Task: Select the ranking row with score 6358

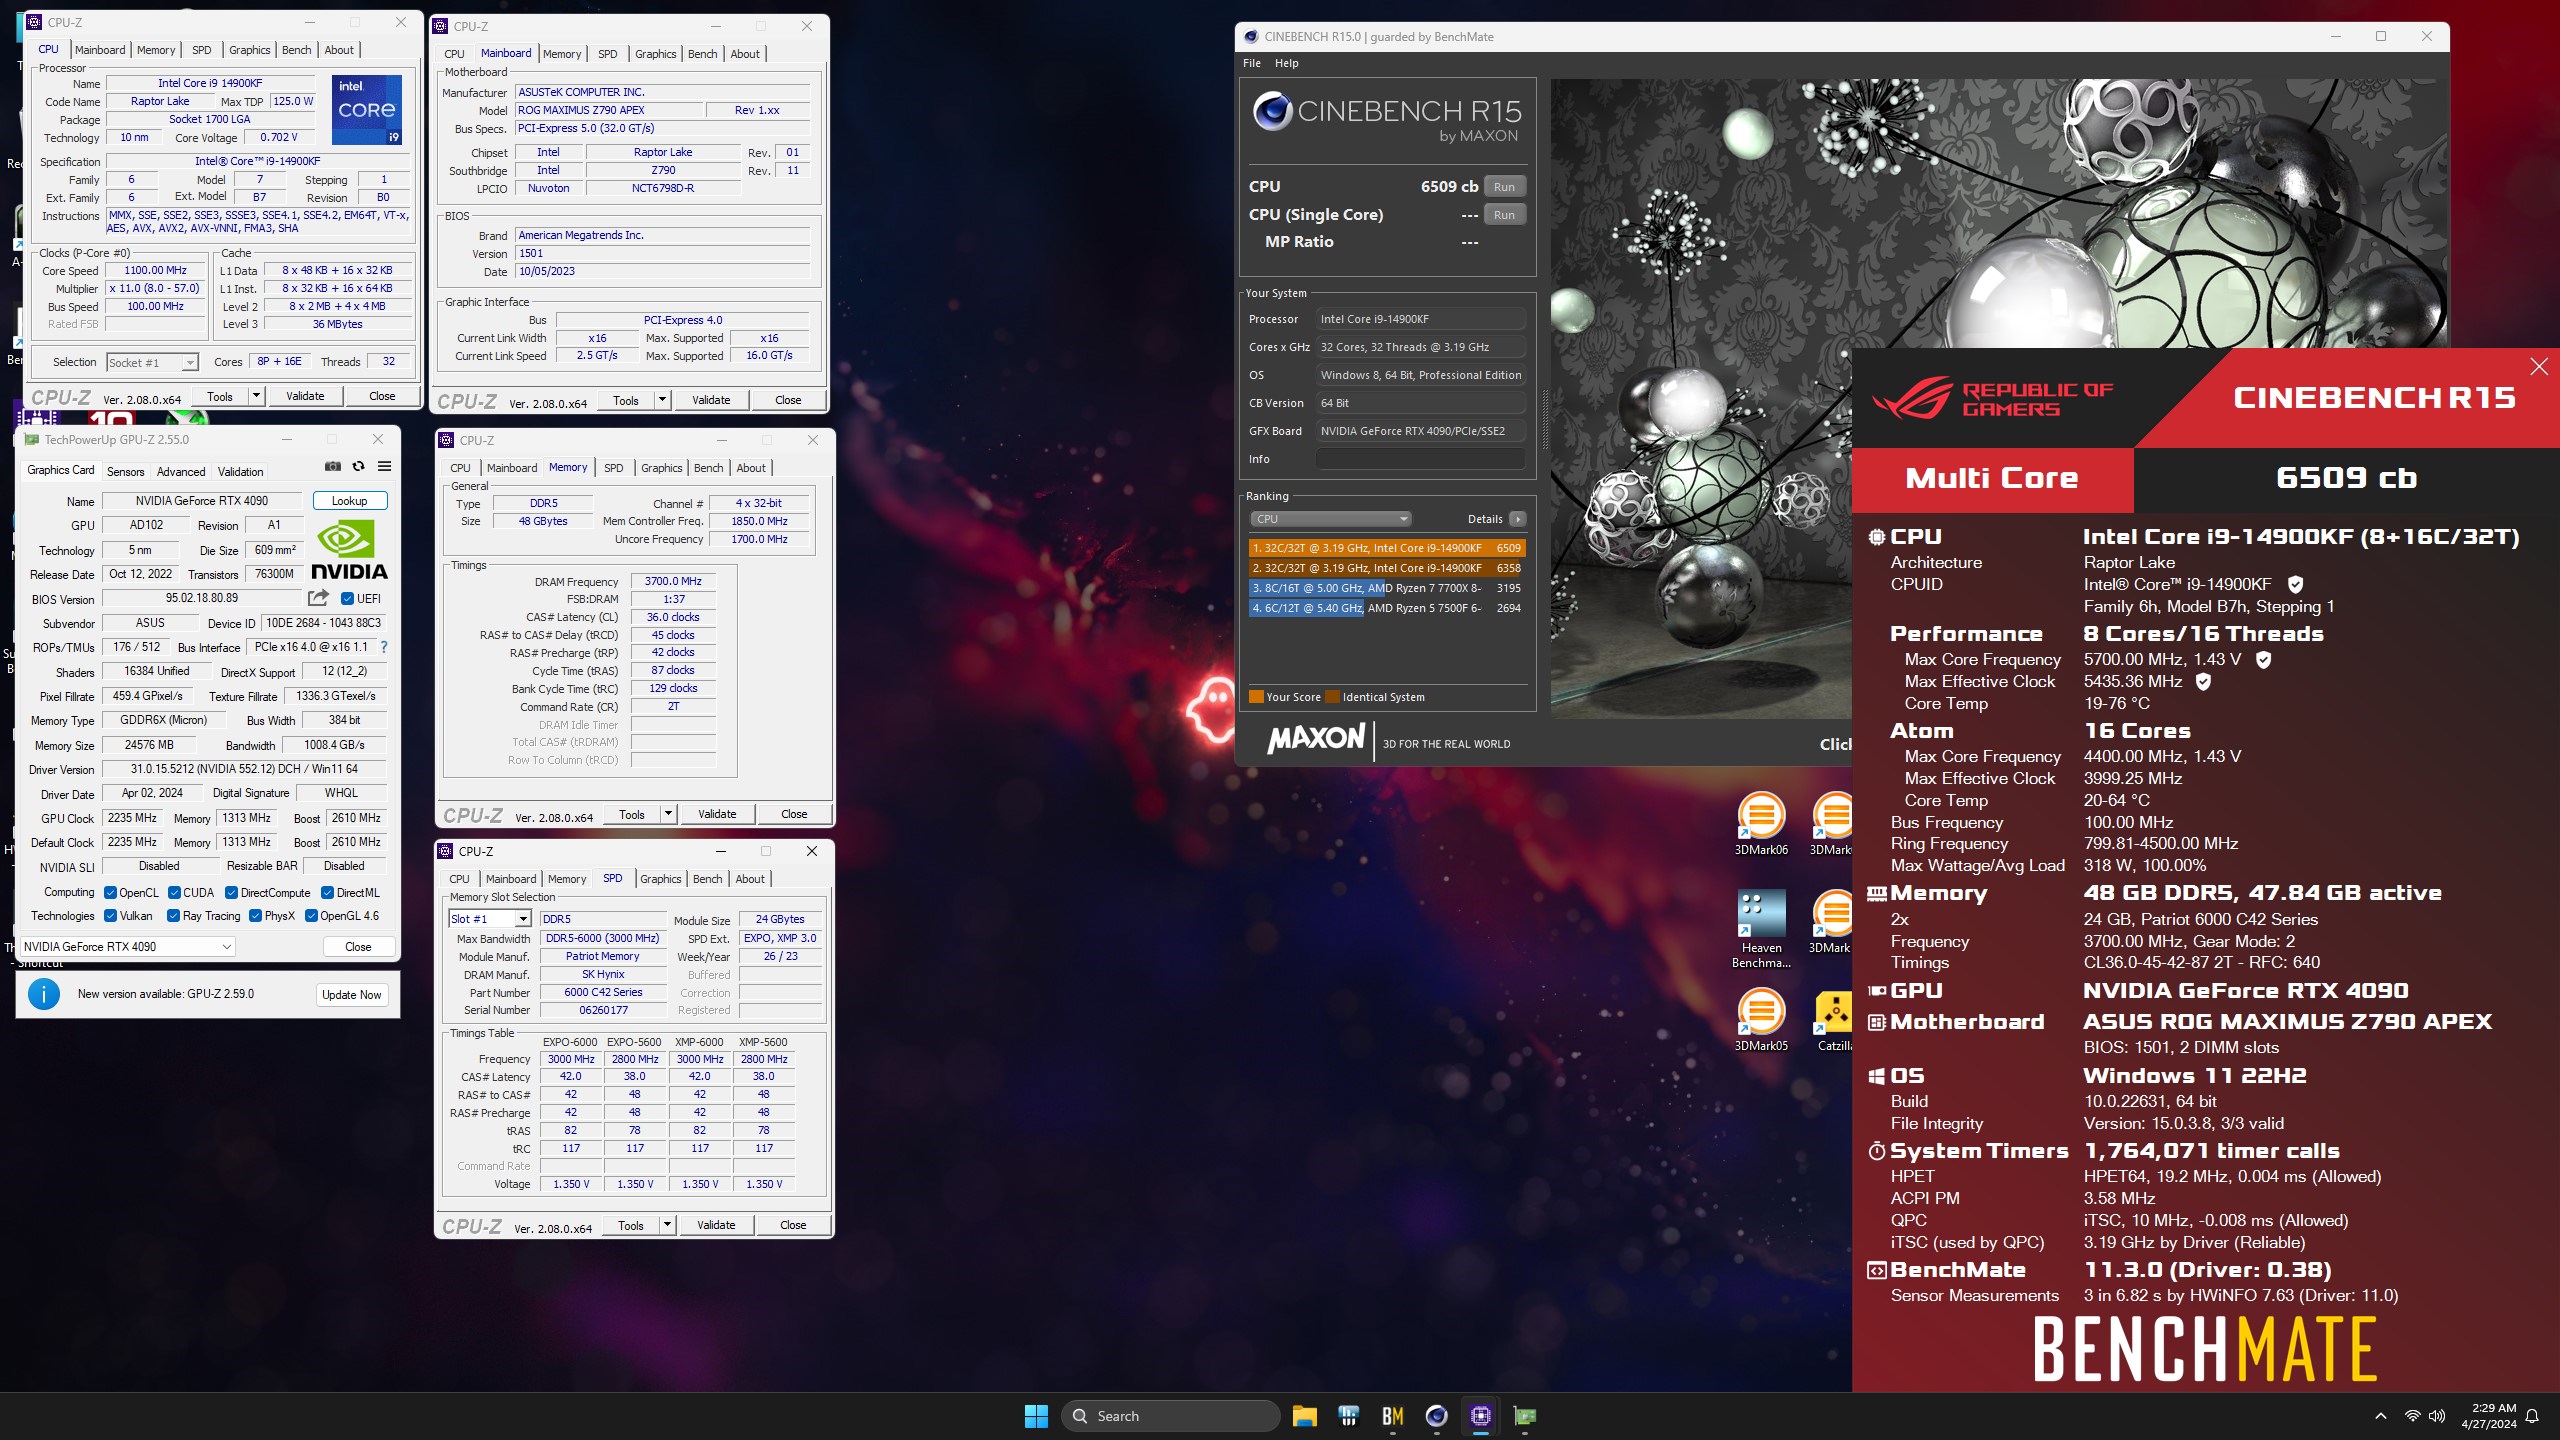Action: click(x=1387, y=568)
